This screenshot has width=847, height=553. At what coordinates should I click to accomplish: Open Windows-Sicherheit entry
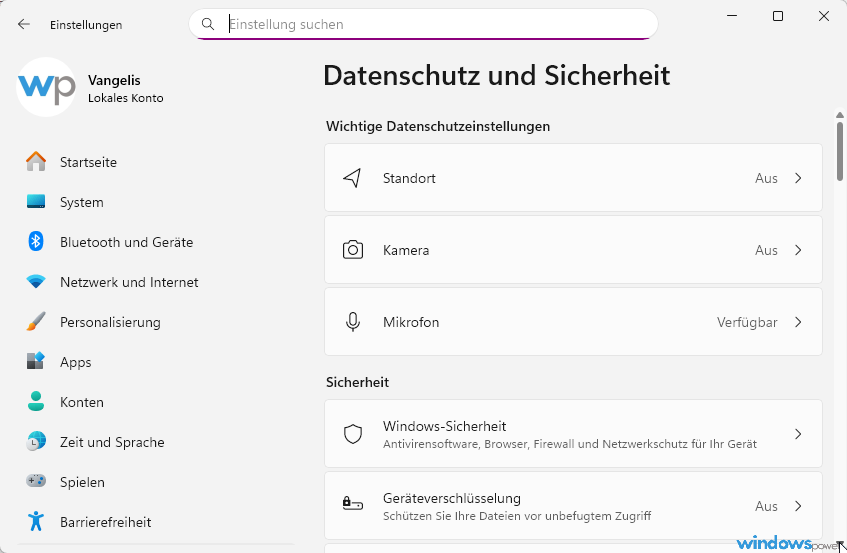[x=573, y=434]
